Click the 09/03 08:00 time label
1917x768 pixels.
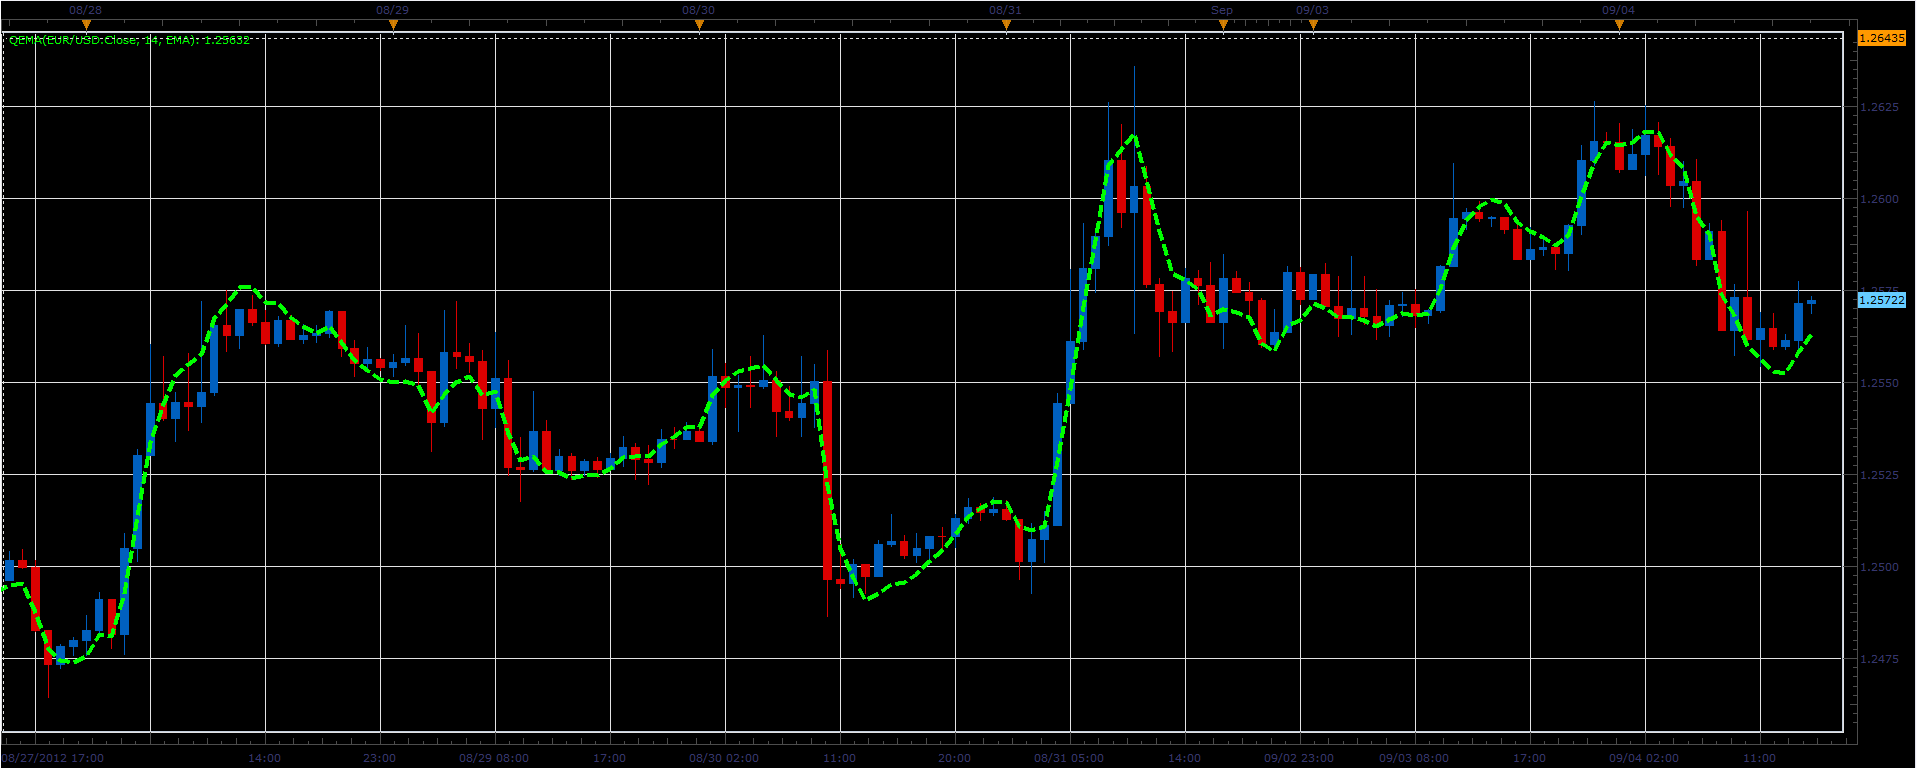[x=1414, y=758]
